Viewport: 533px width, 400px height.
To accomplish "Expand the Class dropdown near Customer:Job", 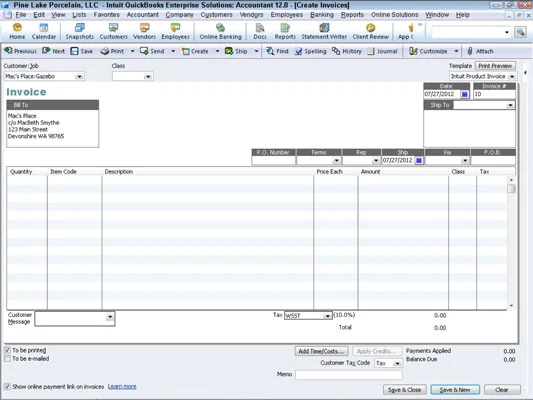I will 148,76.
